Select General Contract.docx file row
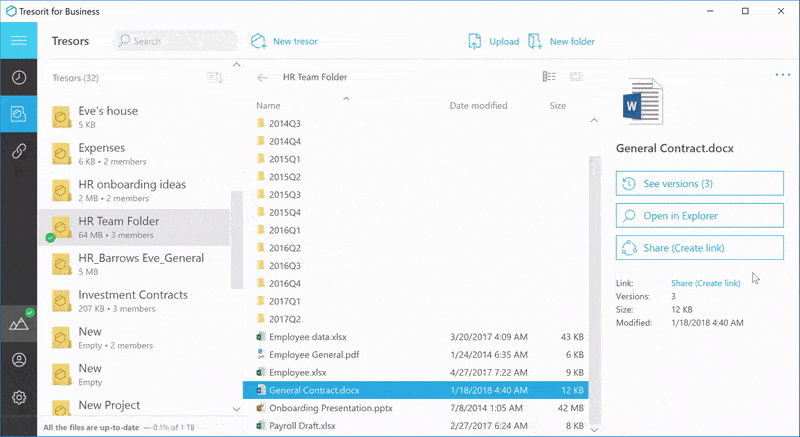 click(x=416, y=390)
